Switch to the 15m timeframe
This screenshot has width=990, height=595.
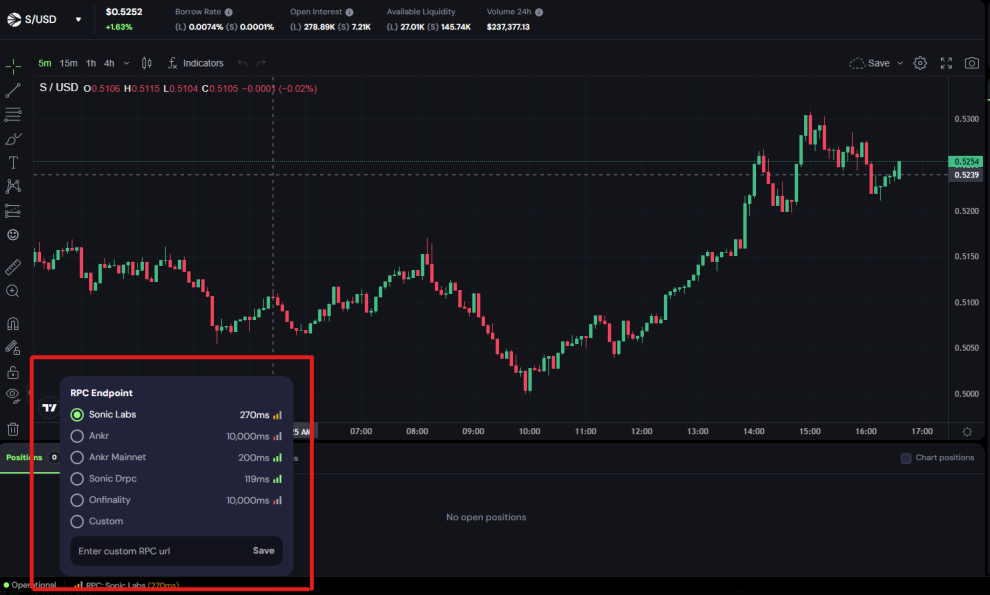[68, 63]
